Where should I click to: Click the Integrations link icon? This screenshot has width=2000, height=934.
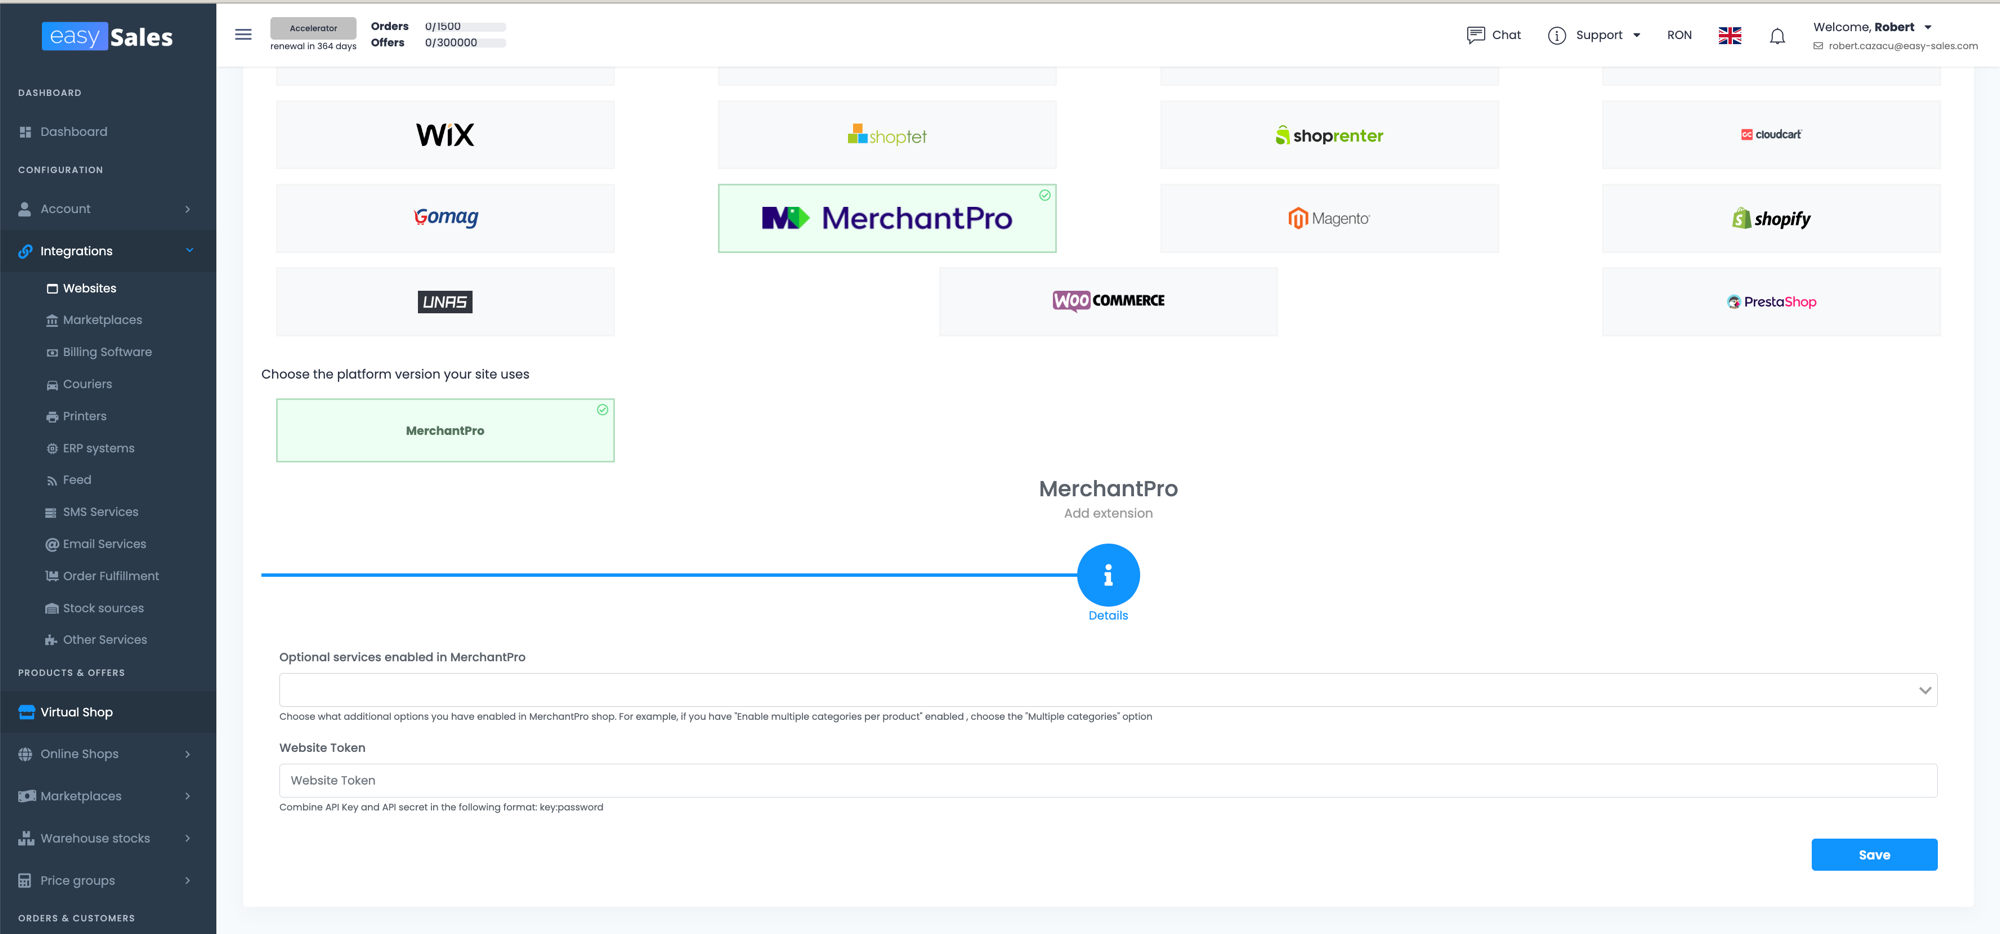(x=25, y=251)
